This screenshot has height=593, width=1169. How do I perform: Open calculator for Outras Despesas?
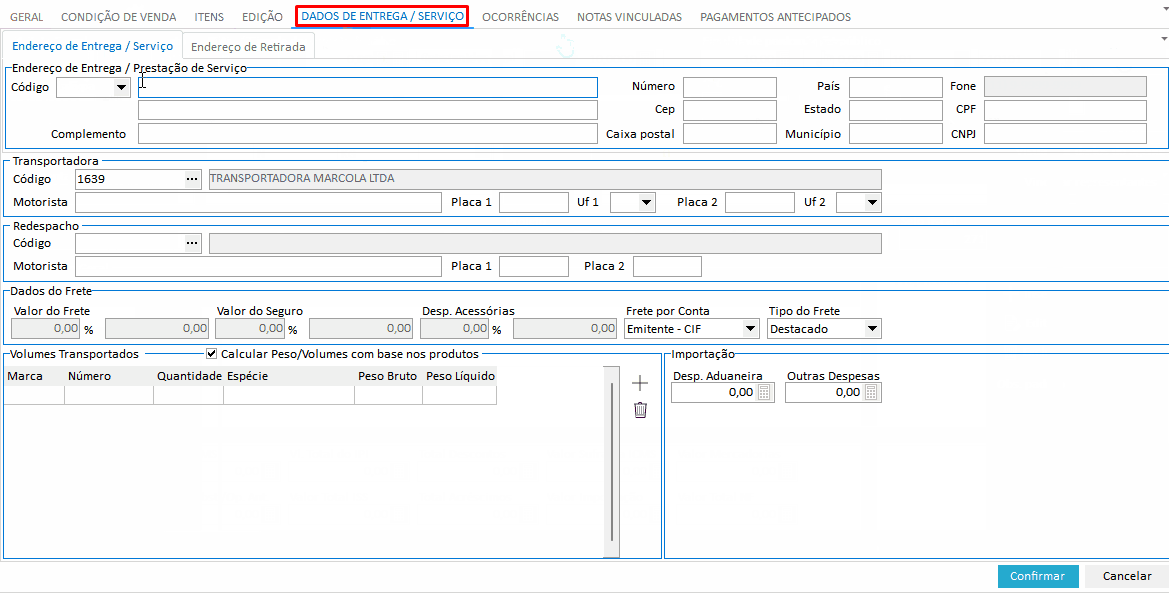870,393
